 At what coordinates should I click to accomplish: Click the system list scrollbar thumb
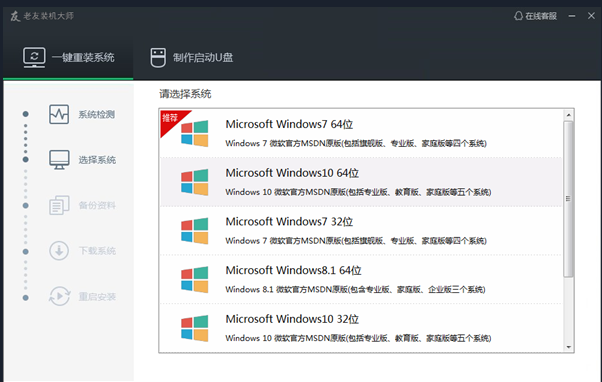568,199
